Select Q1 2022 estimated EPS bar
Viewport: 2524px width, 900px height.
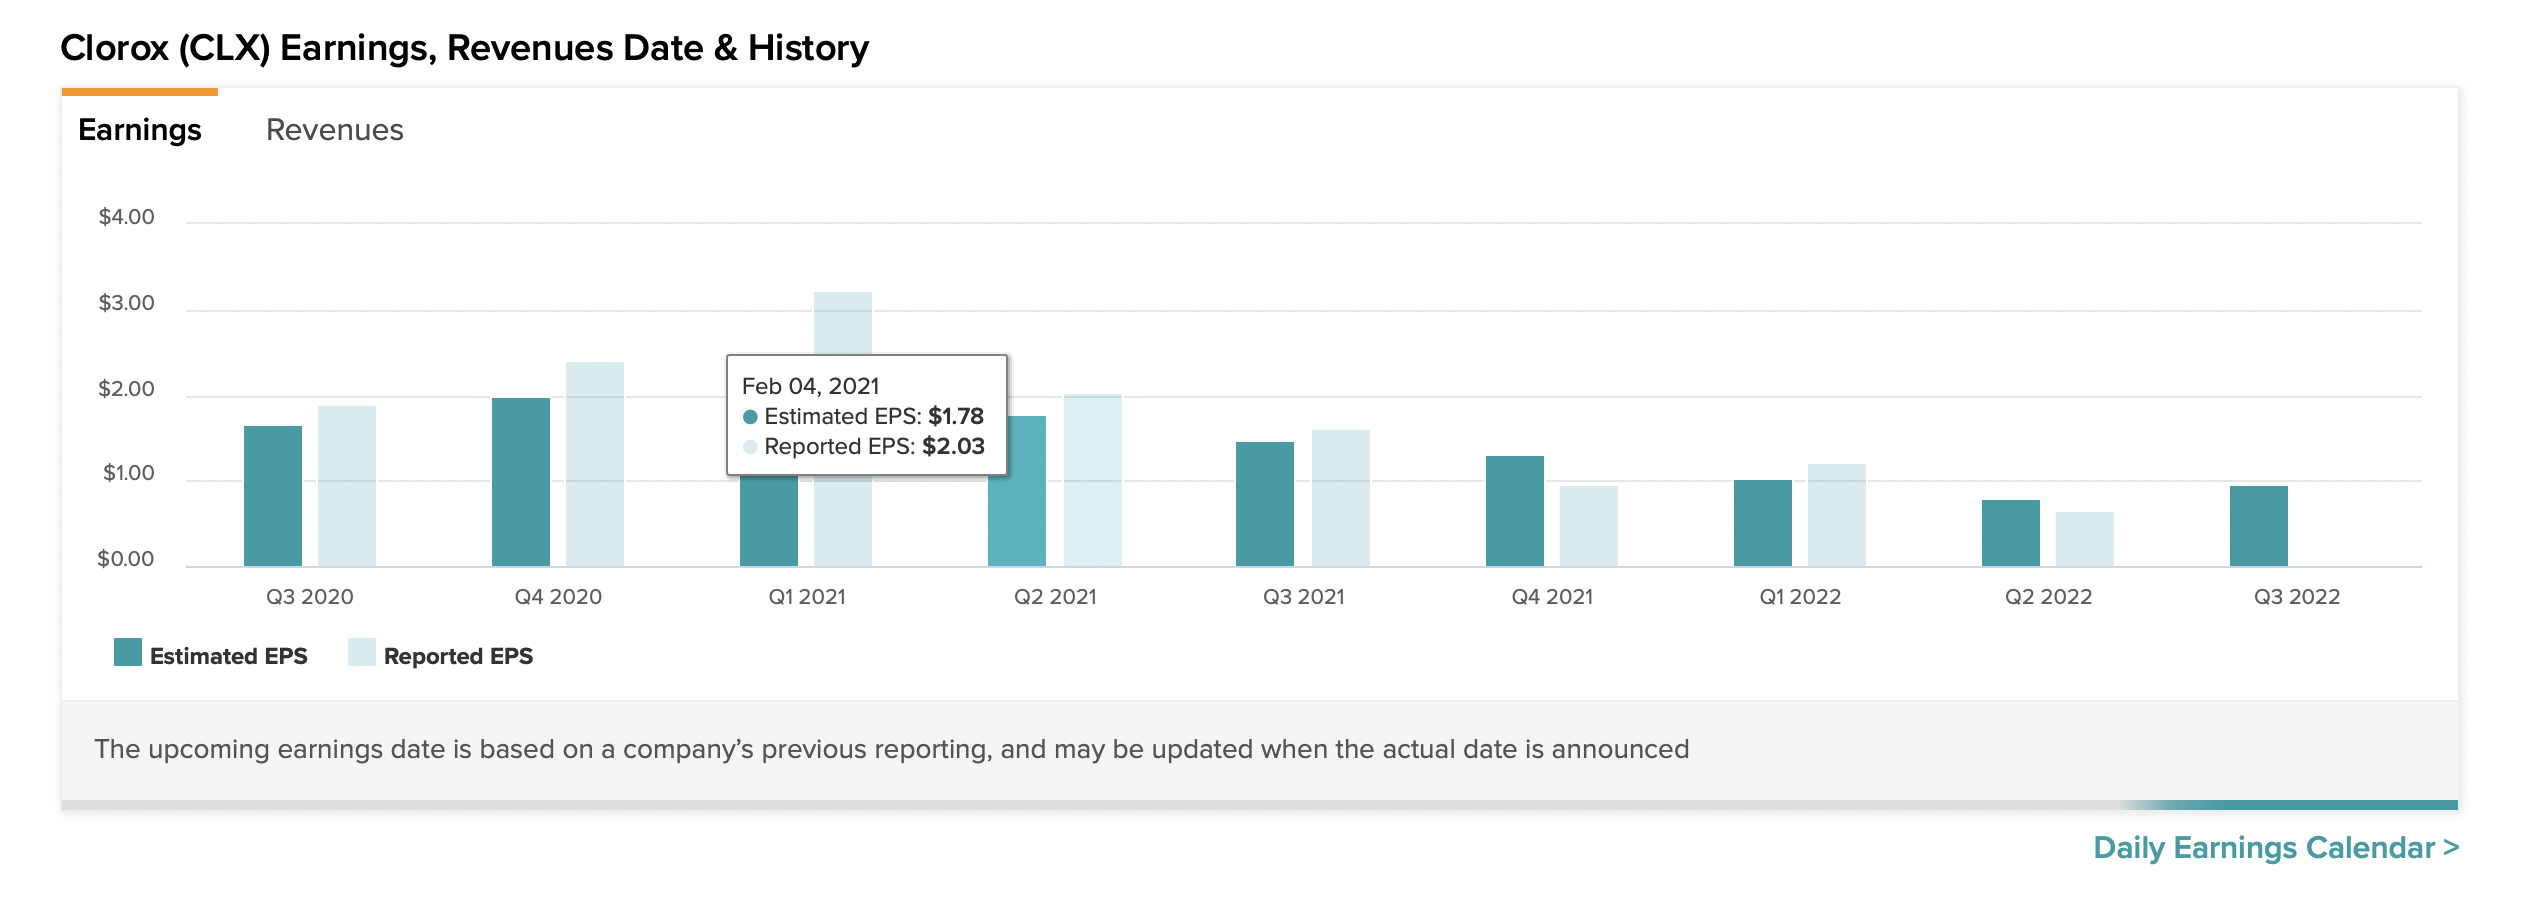pos(1763,523)
